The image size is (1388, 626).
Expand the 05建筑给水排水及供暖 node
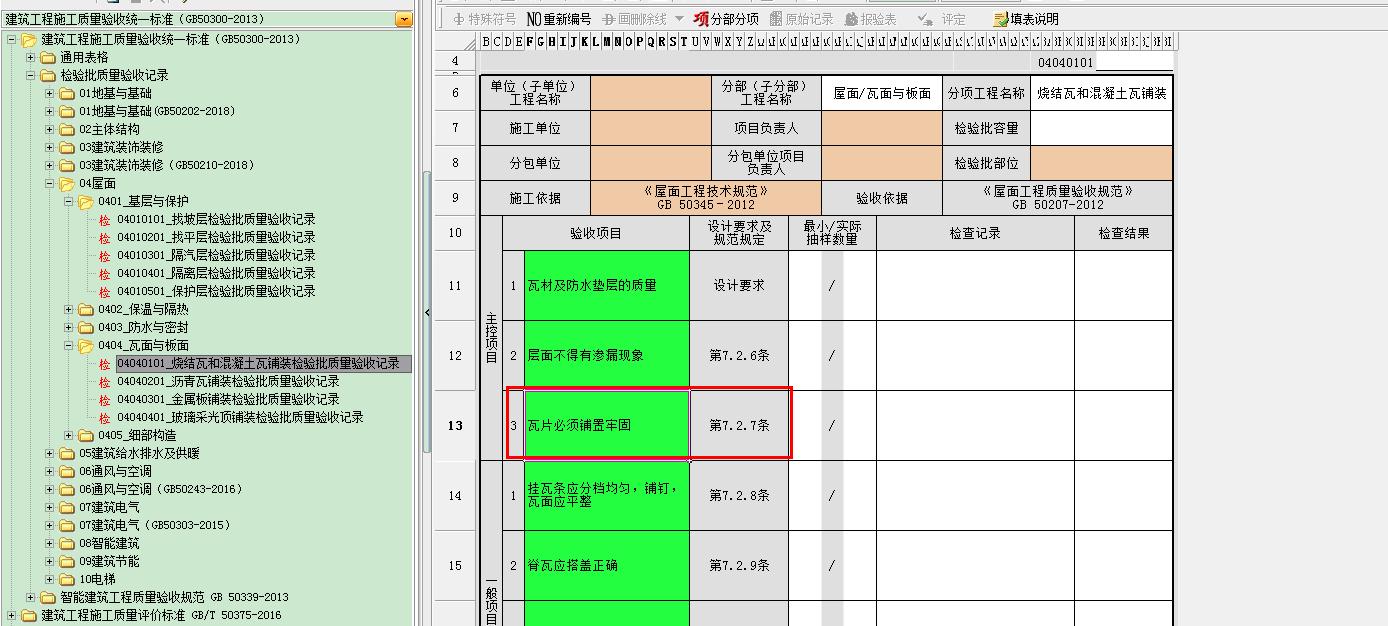50,453
